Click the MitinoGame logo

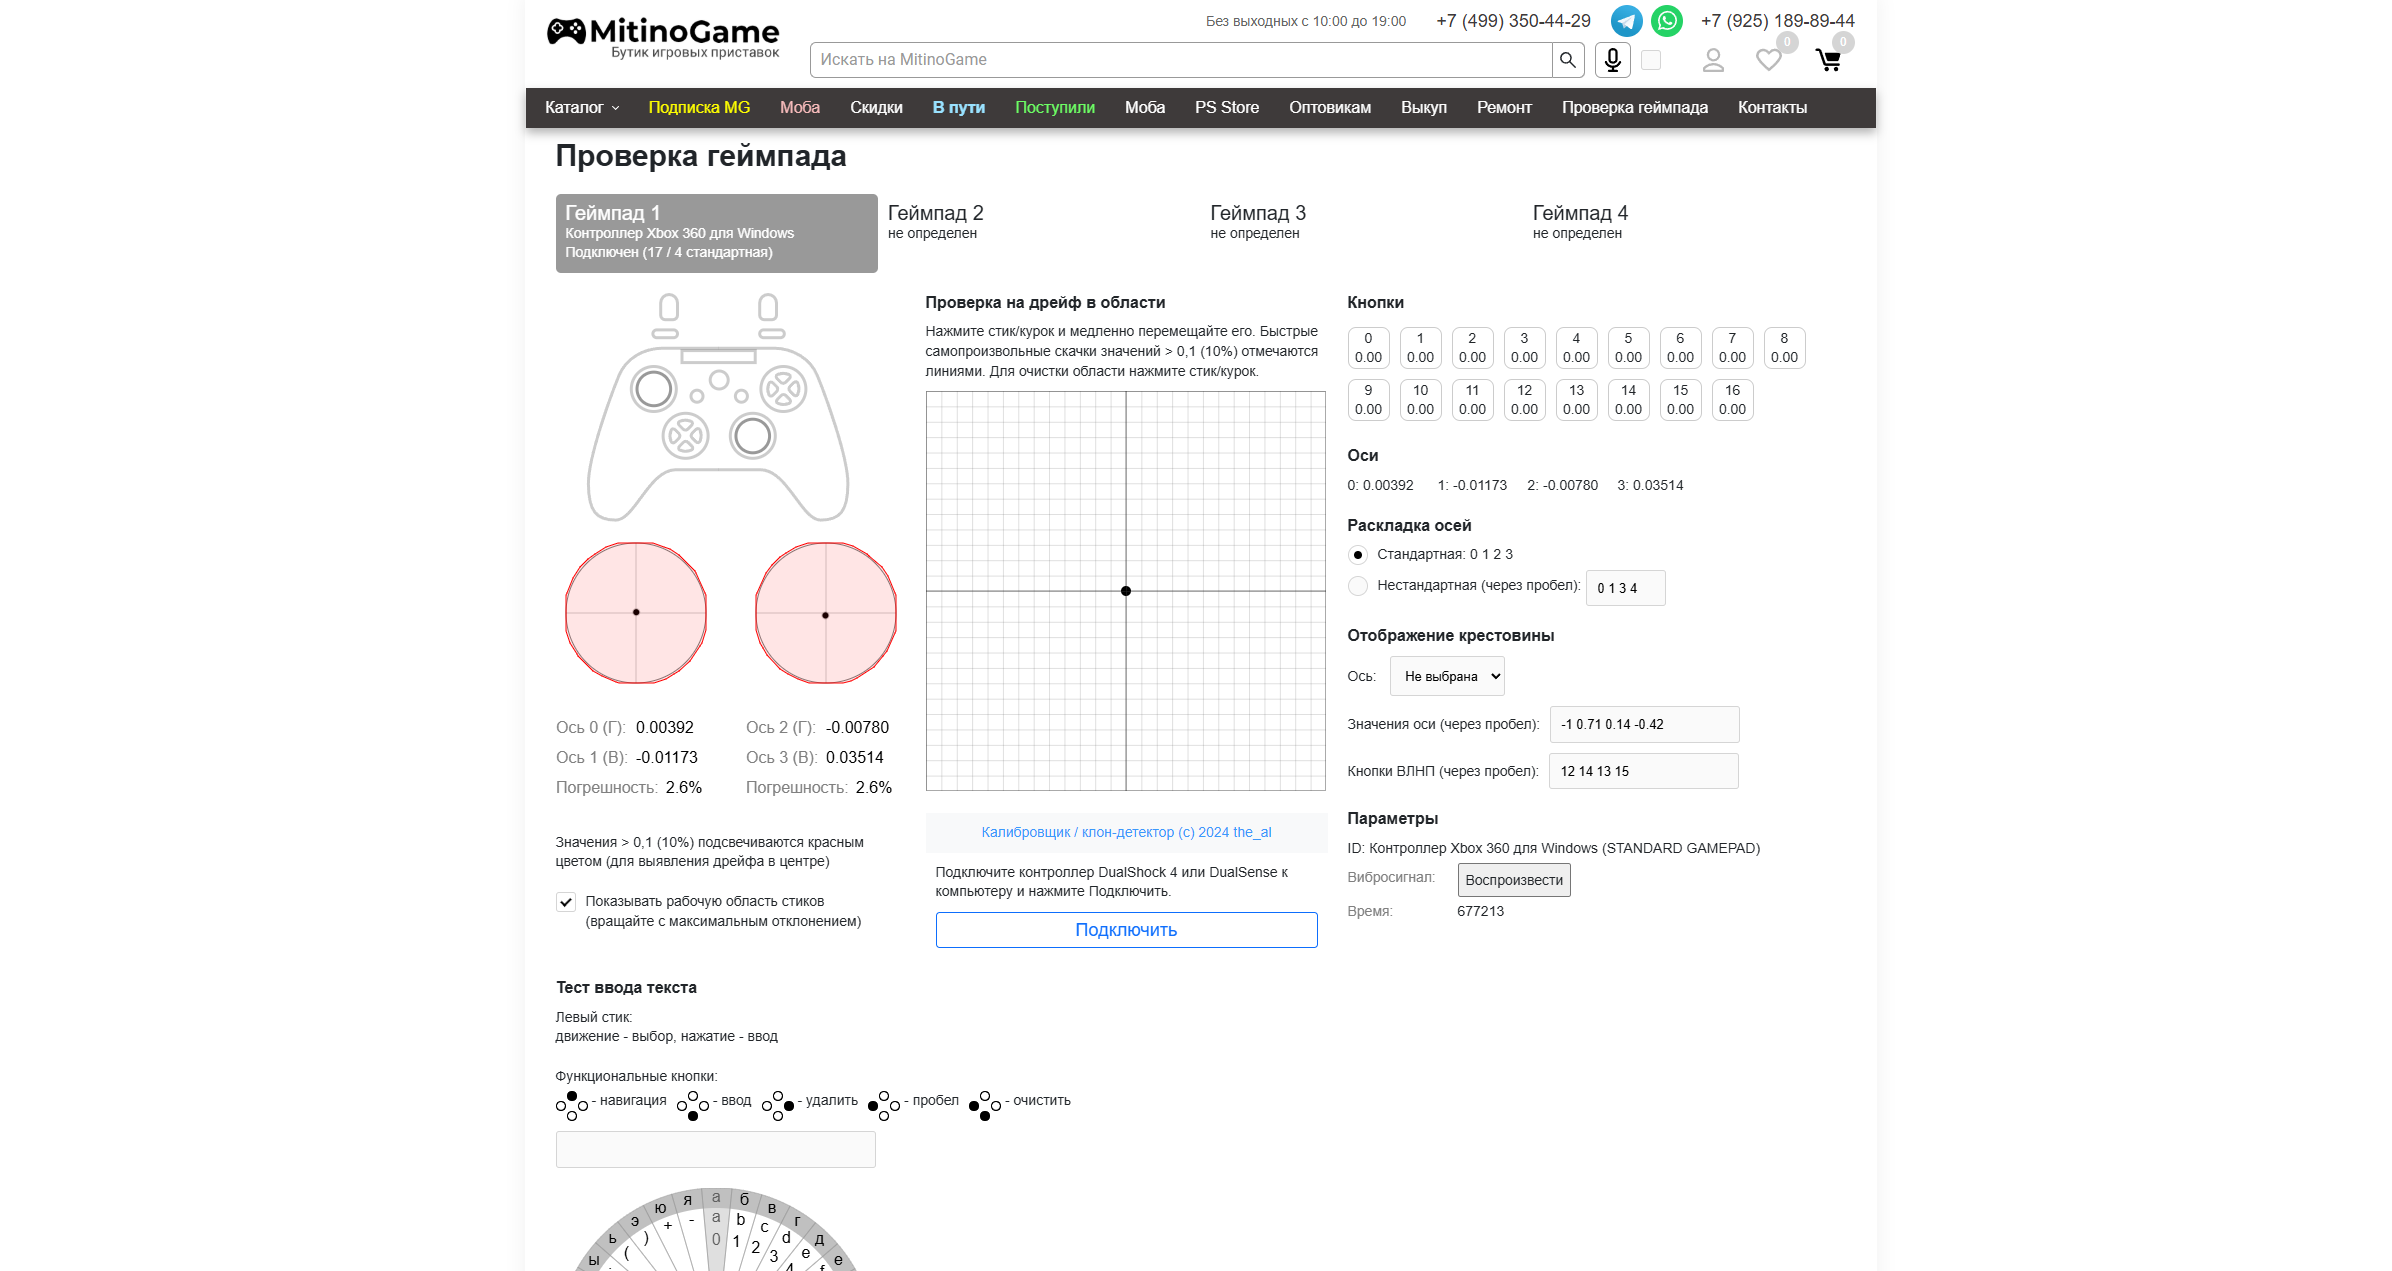click(x=663, y=38)
